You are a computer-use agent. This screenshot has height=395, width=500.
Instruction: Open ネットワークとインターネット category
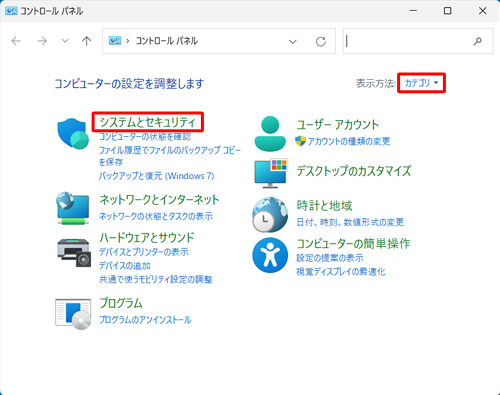tap(159, 199)
